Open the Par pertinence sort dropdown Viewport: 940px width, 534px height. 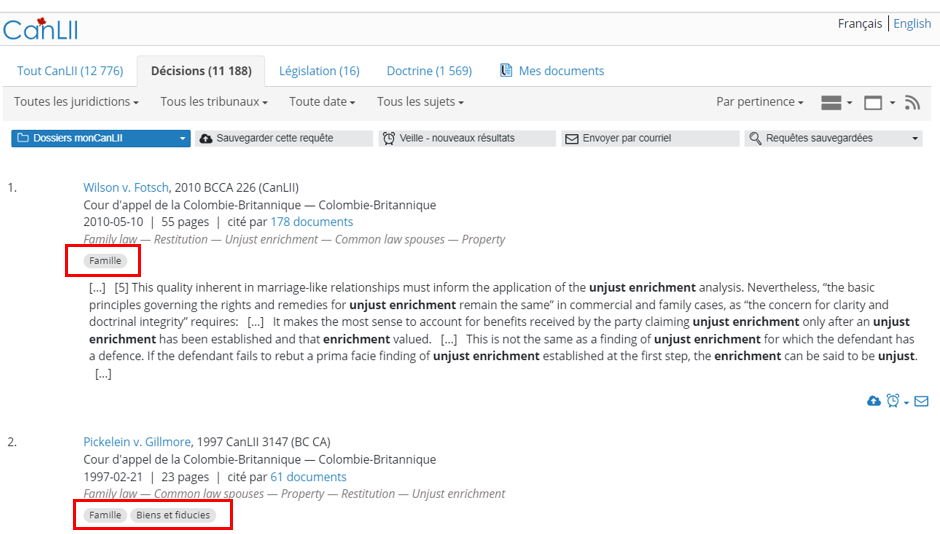coord(759,102)
